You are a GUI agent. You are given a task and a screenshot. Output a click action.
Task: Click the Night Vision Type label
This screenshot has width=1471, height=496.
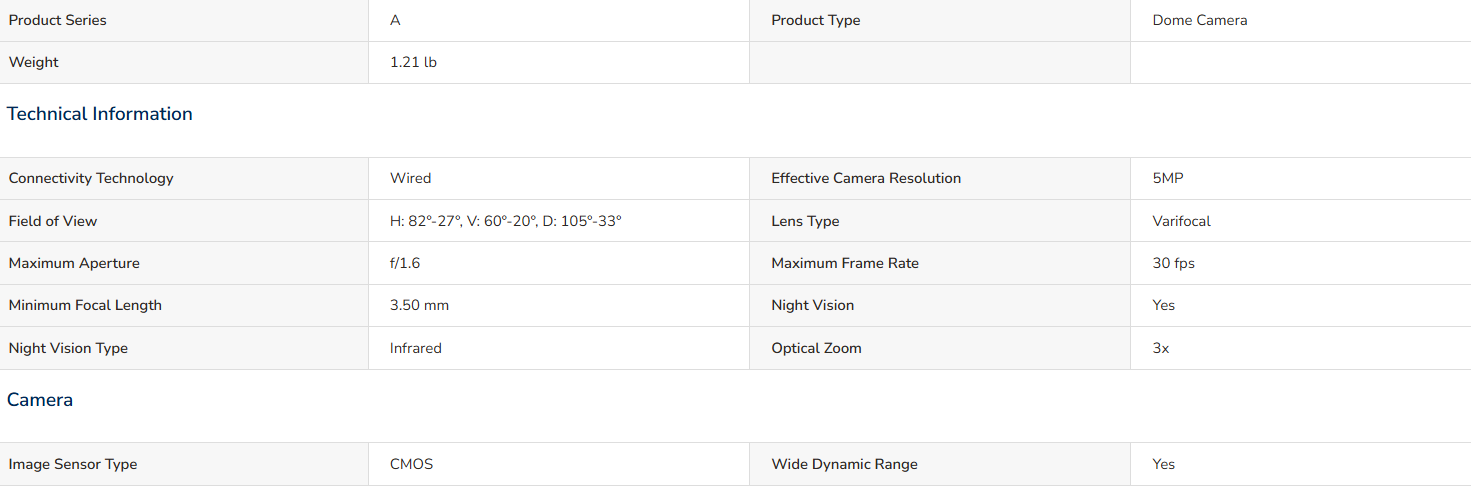pyautogui.click(x=68, y=348)
